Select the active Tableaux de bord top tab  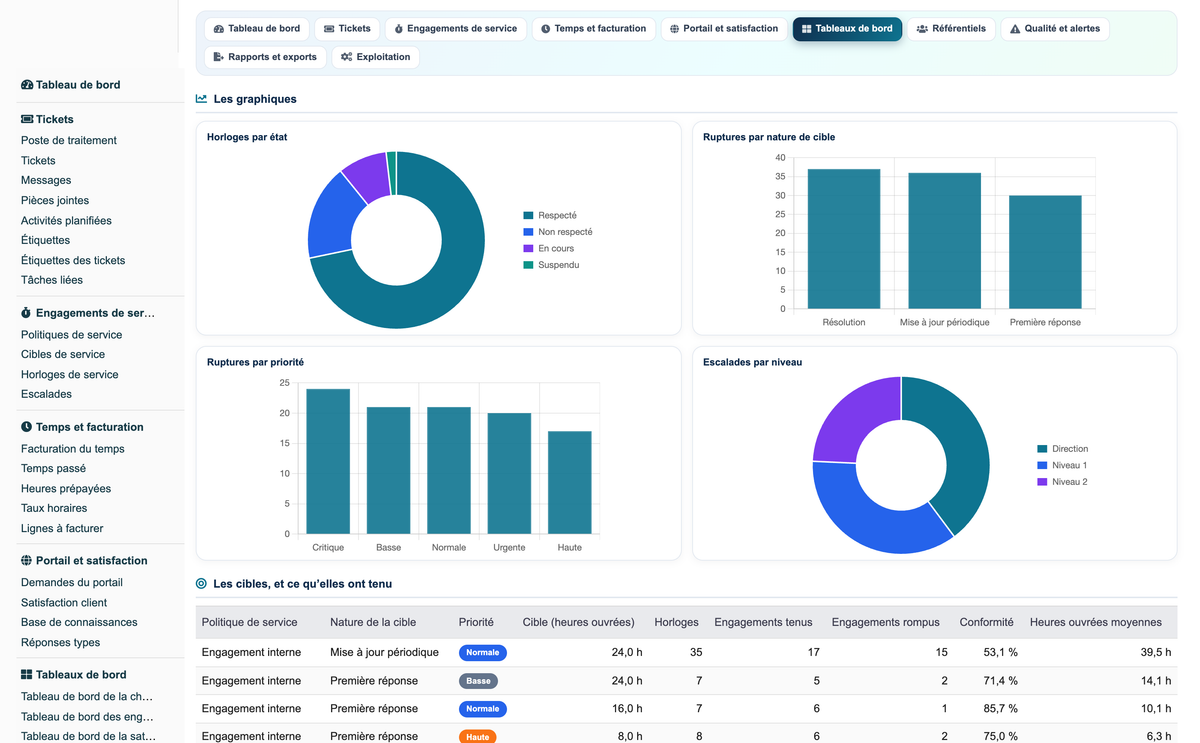coord(847,29)
